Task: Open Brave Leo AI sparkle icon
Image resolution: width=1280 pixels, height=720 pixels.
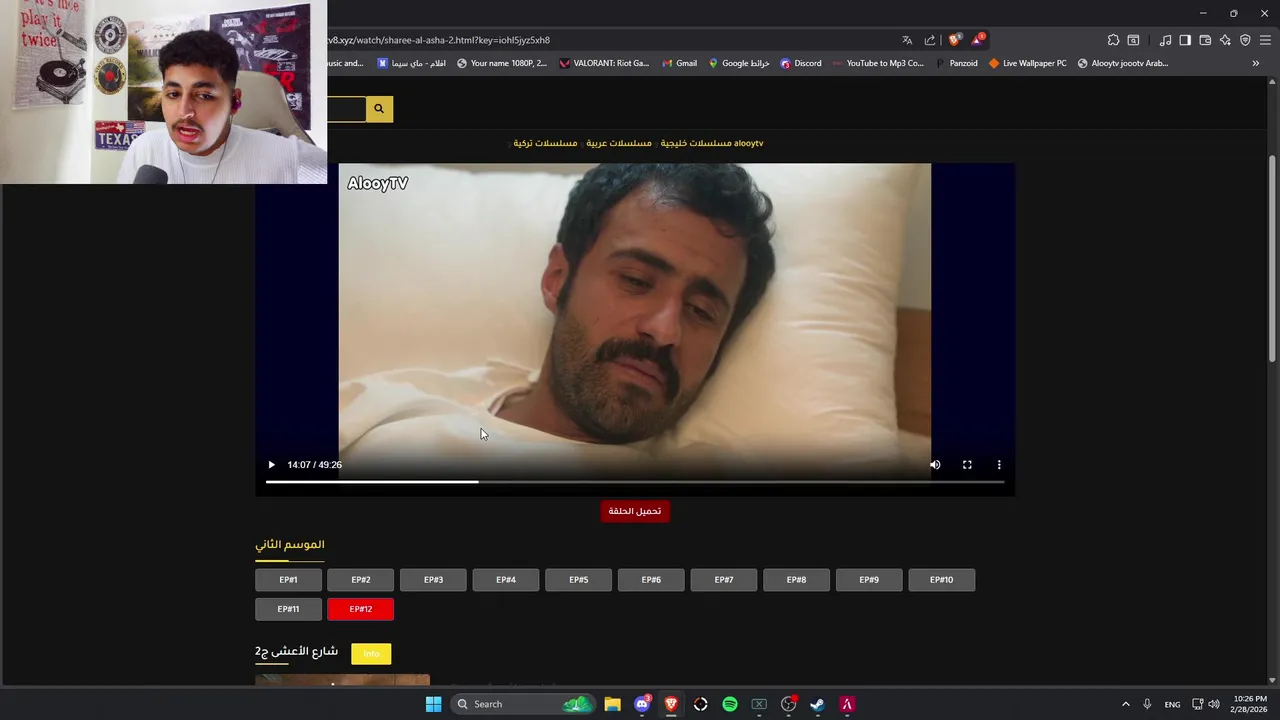Action: 1225,40
